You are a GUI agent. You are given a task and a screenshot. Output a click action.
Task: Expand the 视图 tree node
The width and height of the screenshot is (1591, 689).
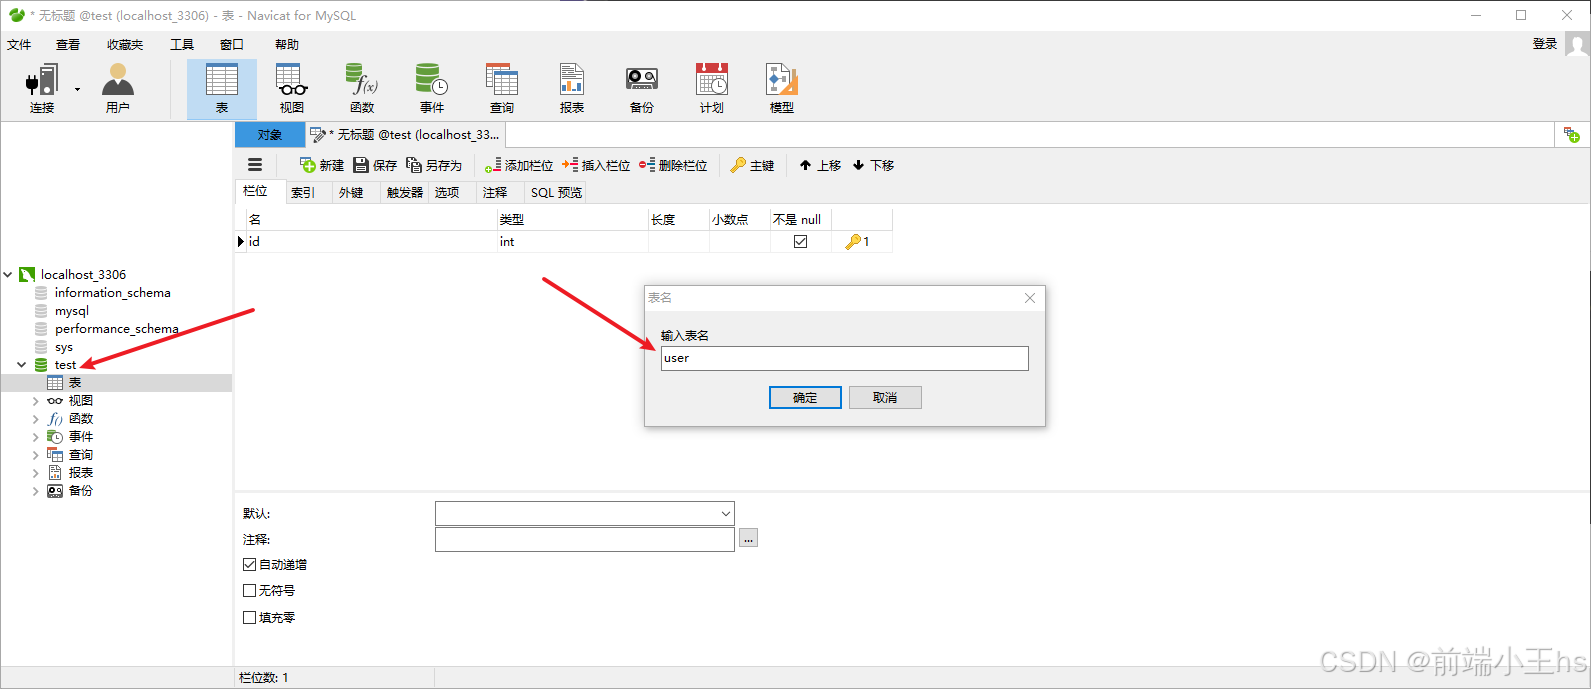pyautogui.click(x=36, y=401)
